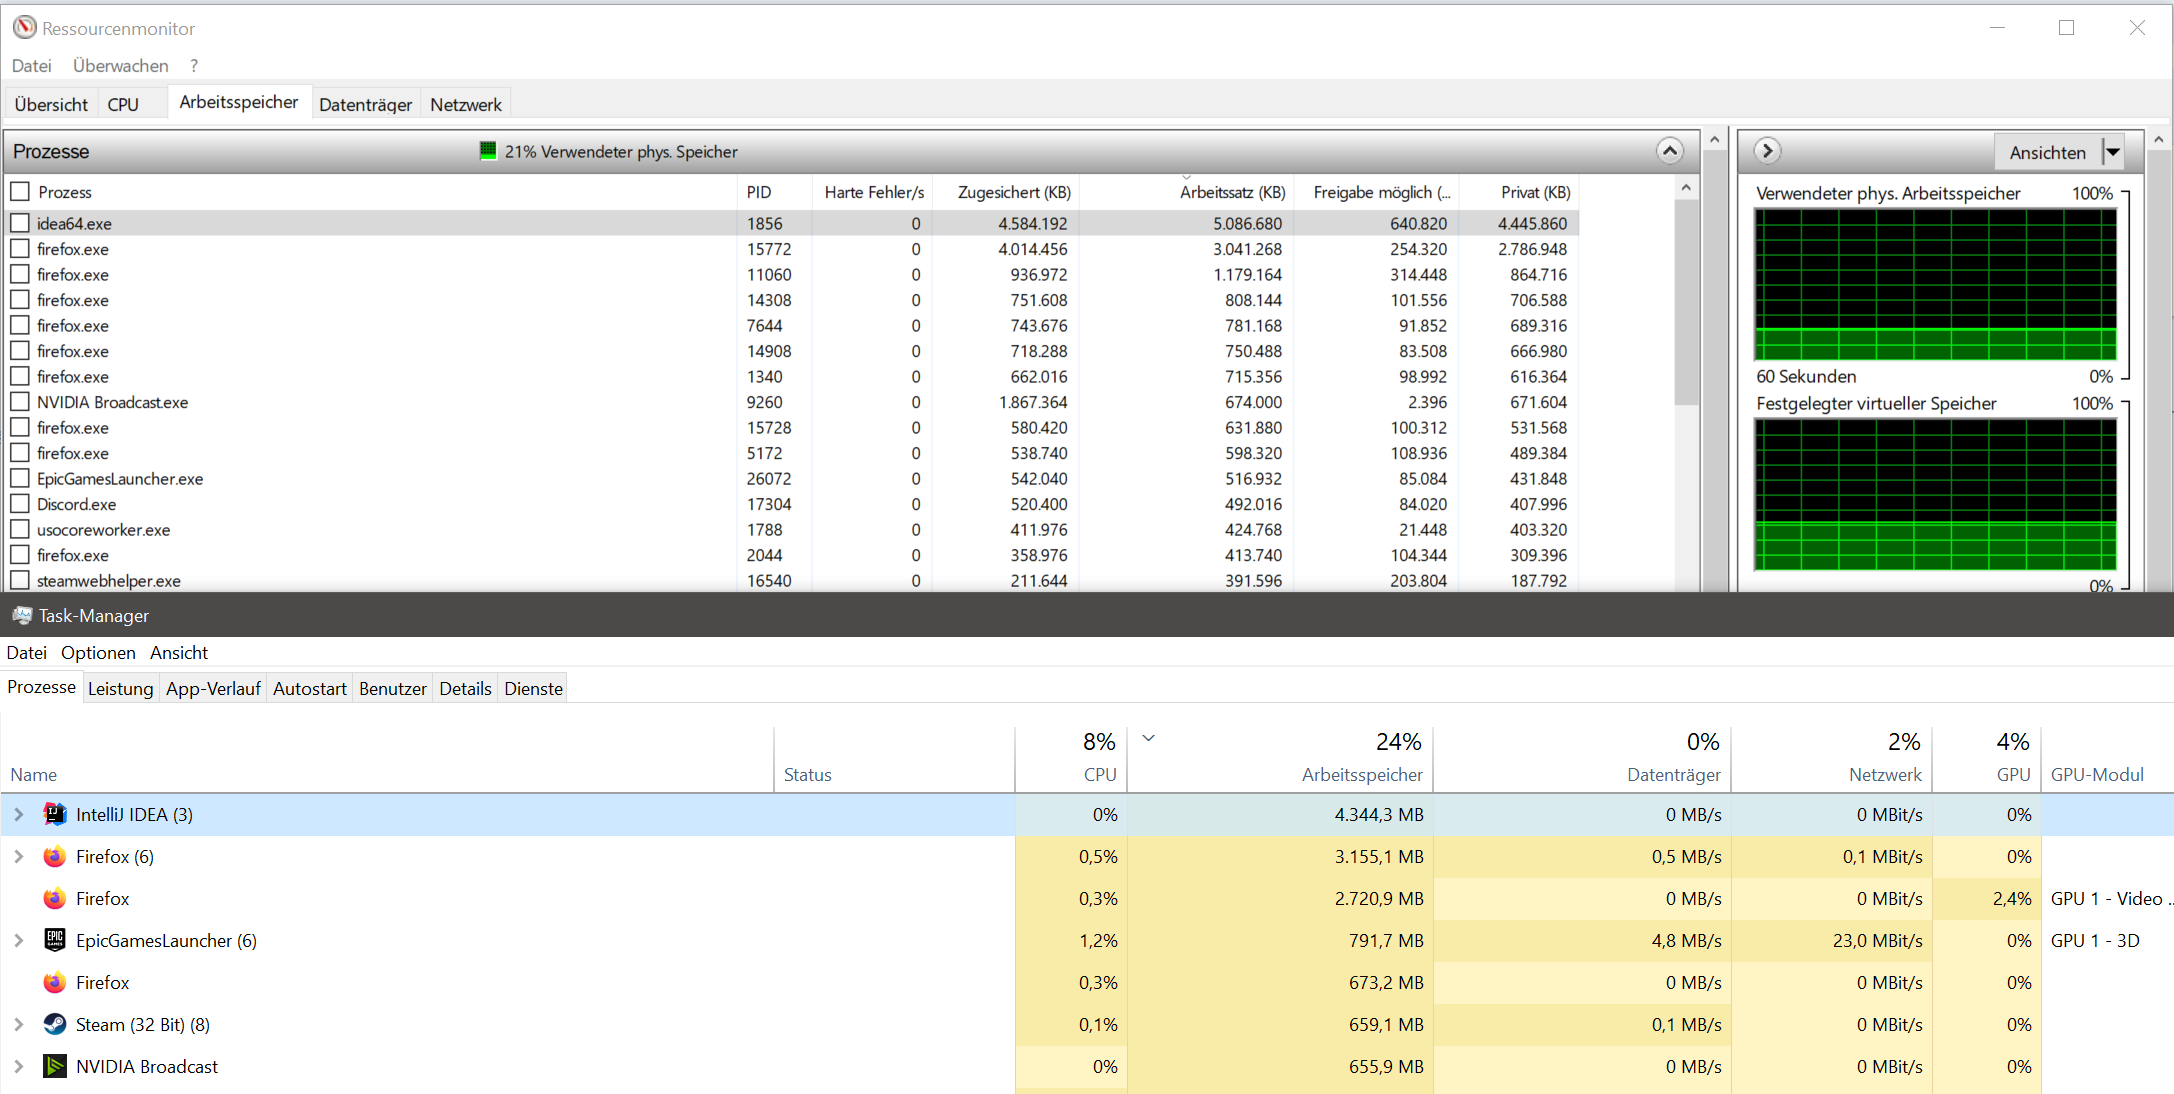Tick the NVIDIA Broadcast.exe checkbox

click(20, 402)
